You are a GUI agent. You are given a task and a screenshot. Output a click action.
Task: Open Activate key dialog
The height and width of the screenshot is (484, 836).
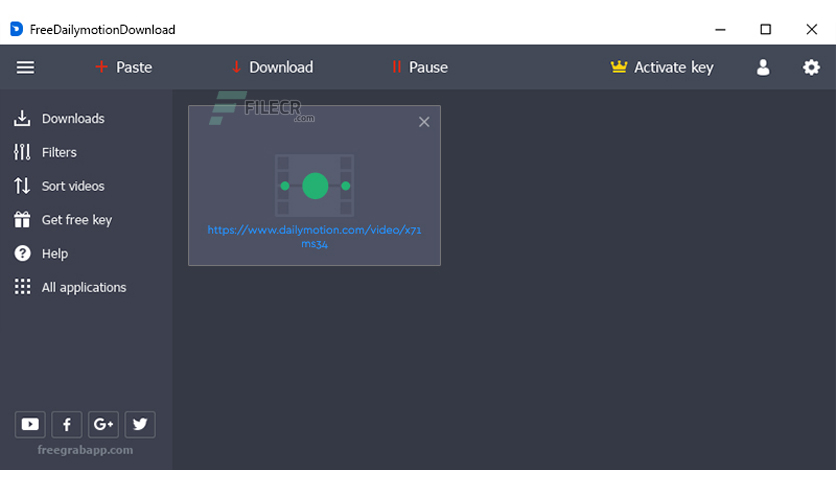coord(662,67)
